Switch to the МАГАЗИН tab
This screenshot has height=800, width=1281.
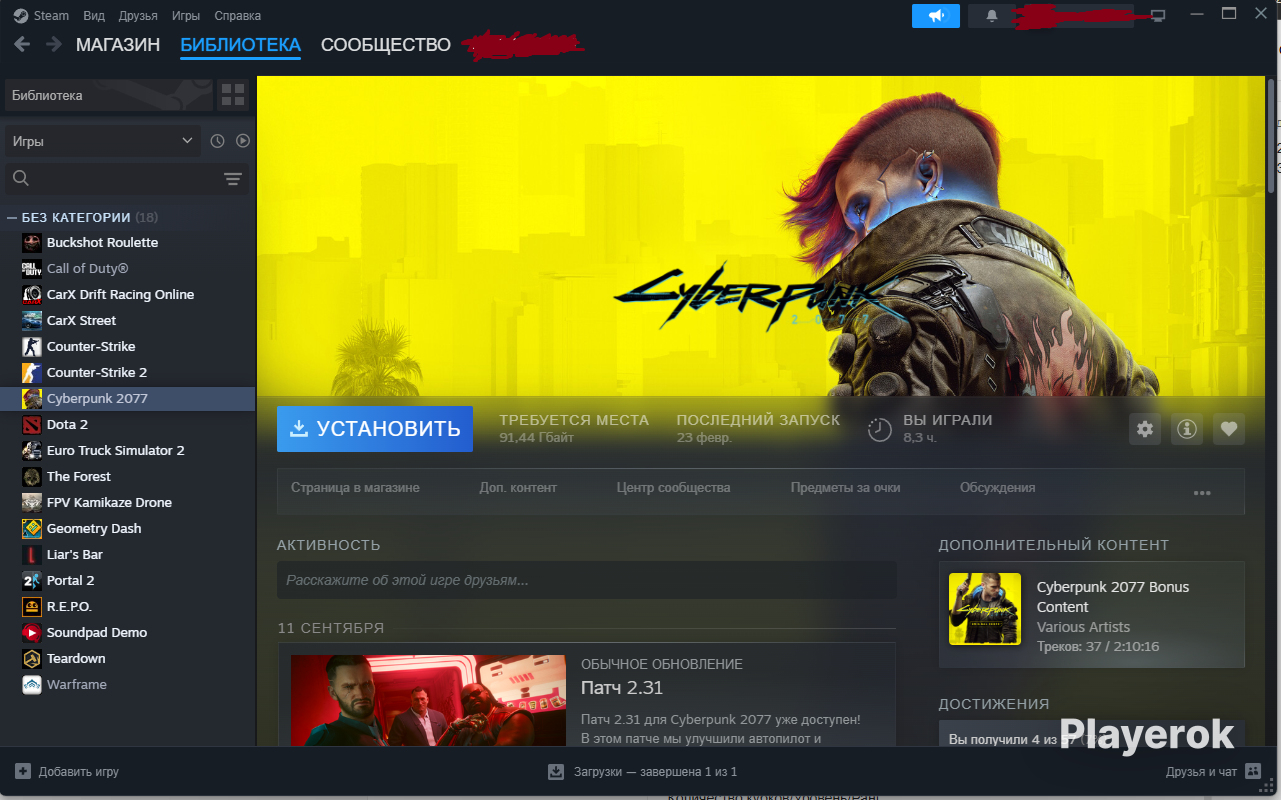coord(118,45)
